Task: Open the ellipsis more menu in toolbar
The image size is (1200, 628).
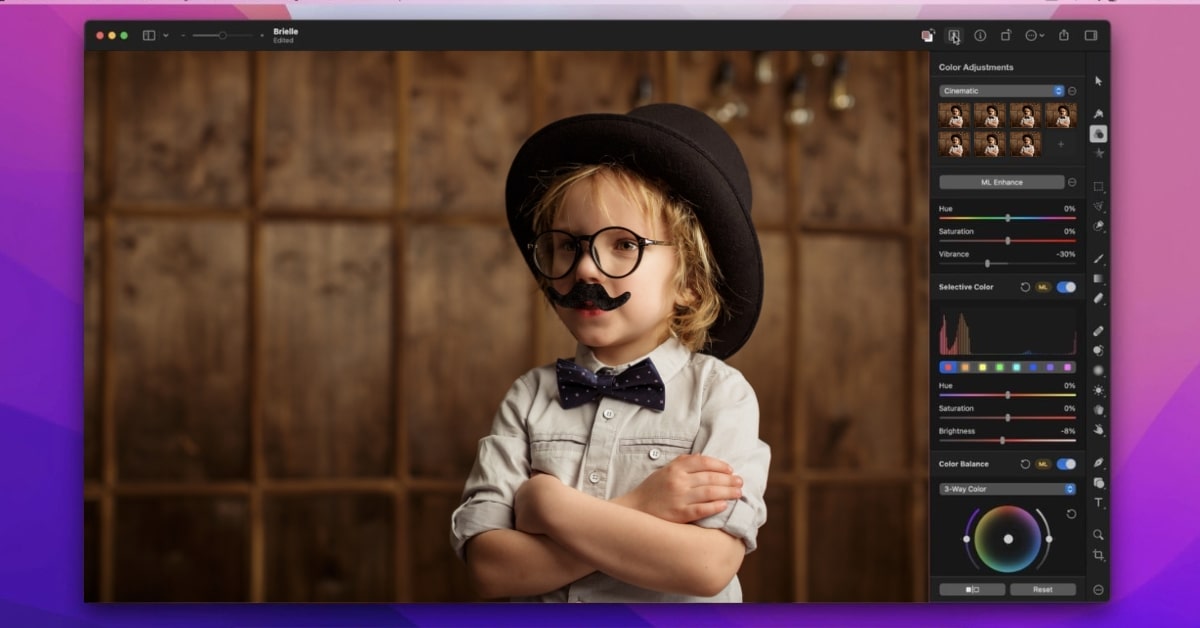Action: pos(1034,35)
